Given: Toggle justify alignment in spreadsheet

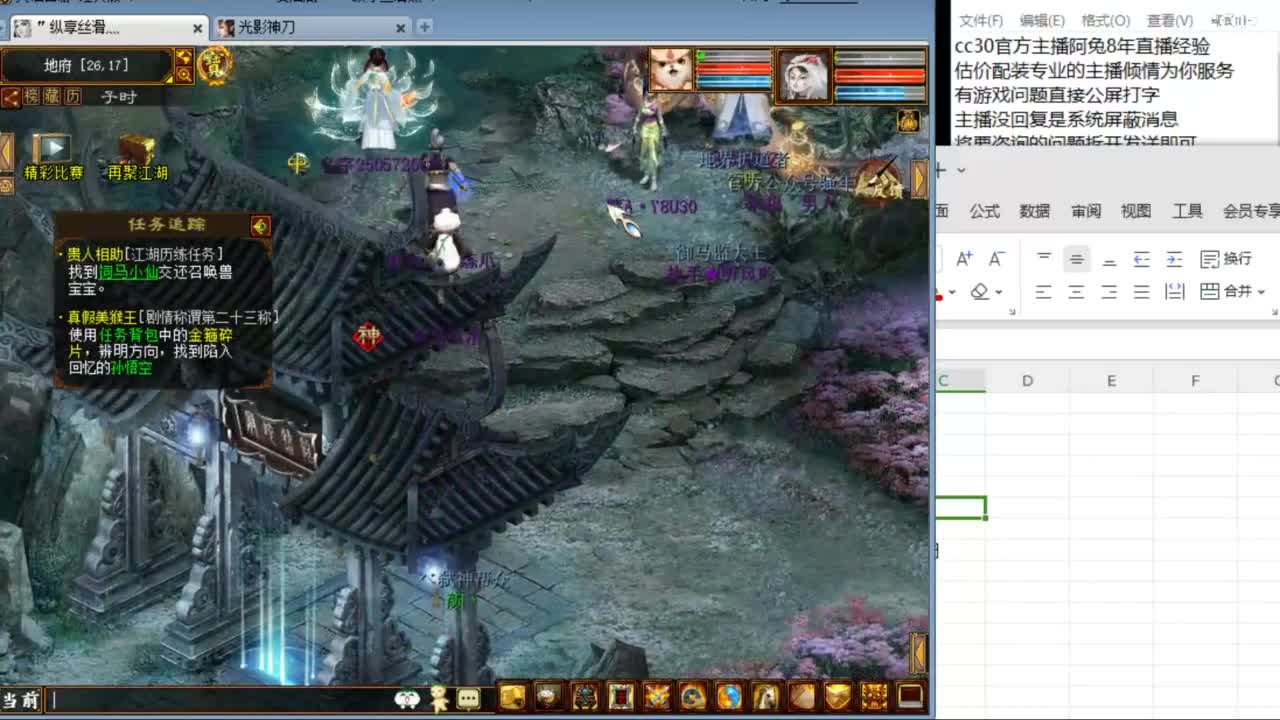Looking at the screenshot, I should (x=1142, y=292).
